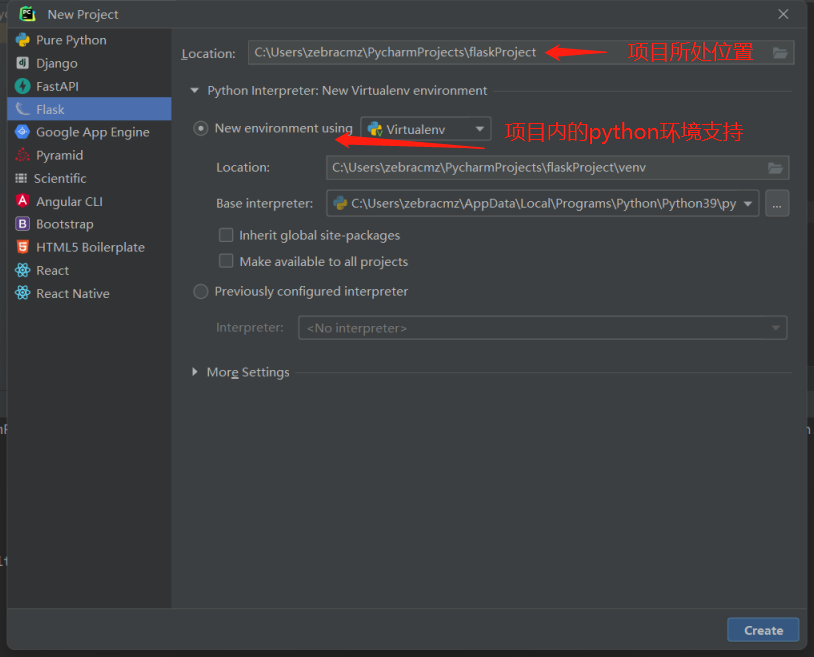Choose HTML5 Boilerplate project type
814x657 pixels.
pos(89,247)
